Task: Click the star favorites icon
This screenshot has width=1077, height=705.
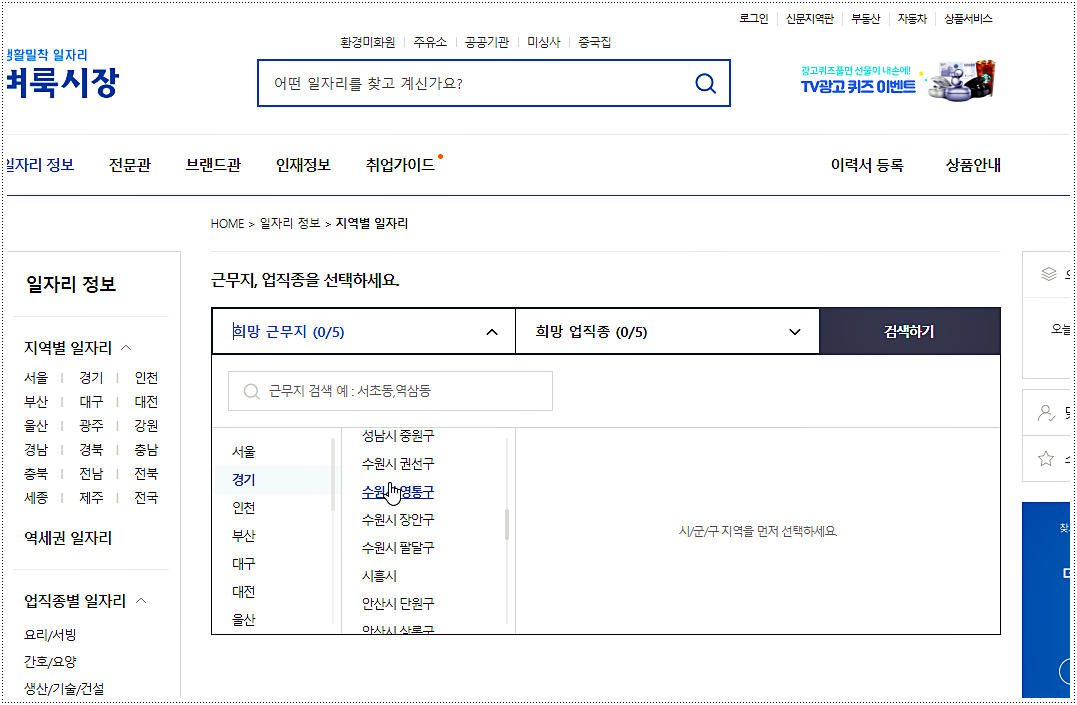Action: pyautogui.click(x=1045, y=458)
